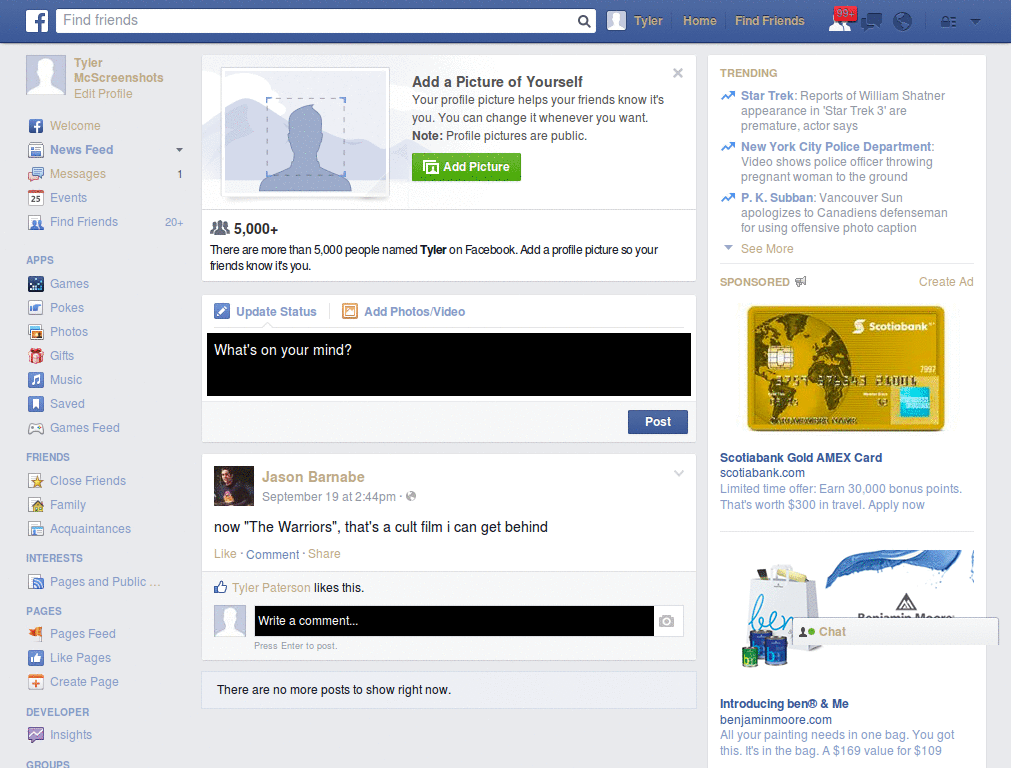Open the notifications globe icon

(903, 21)
